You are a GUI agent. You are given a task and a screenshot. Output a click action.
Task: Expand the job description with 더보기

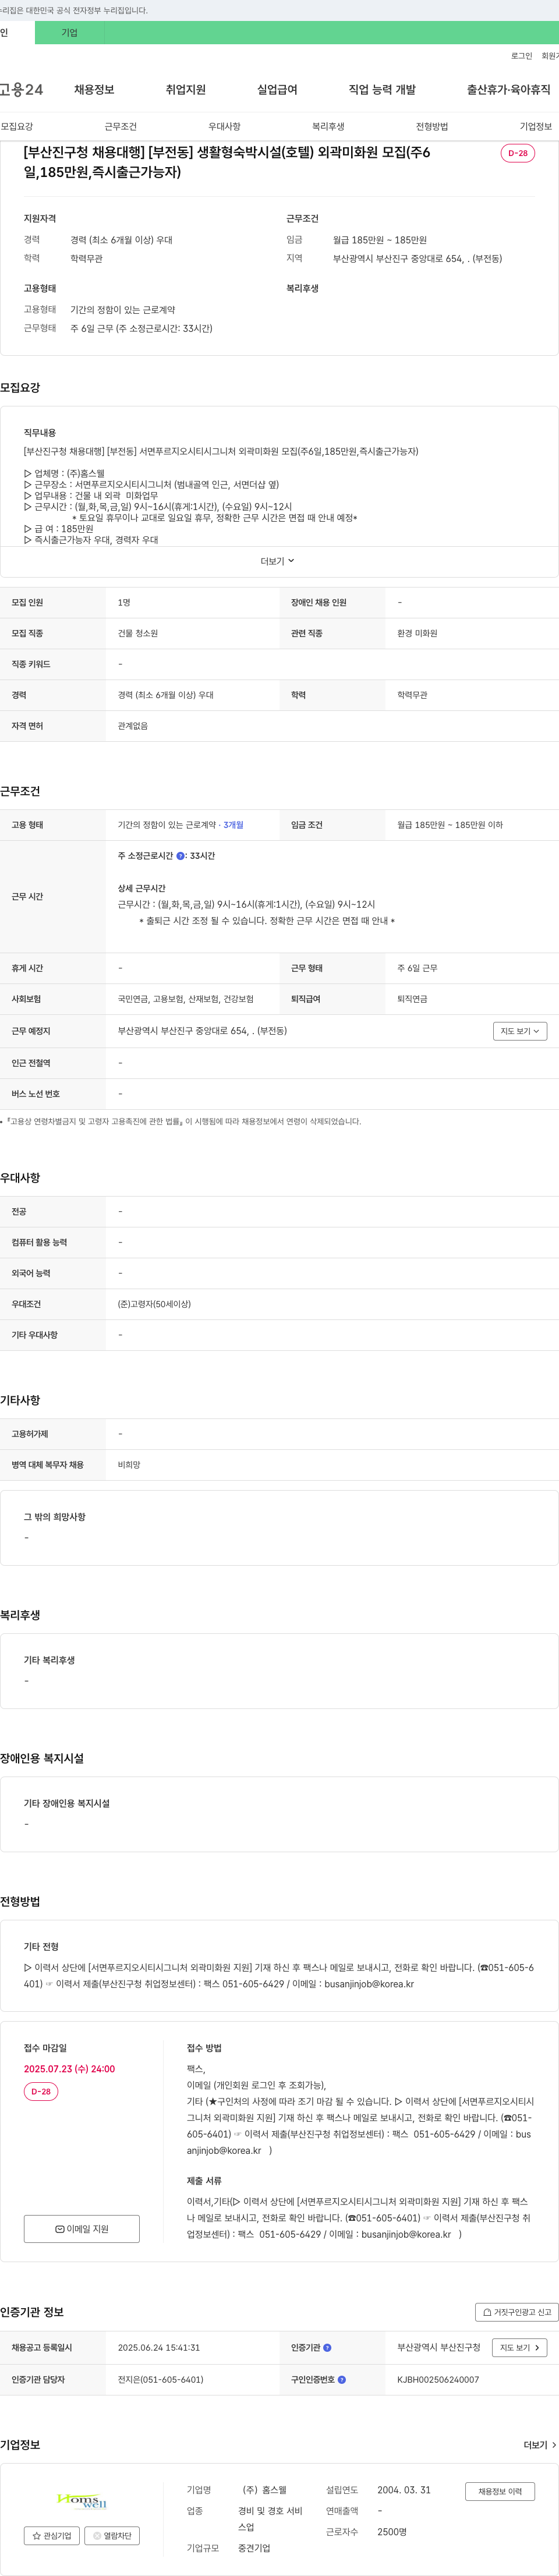278,561
